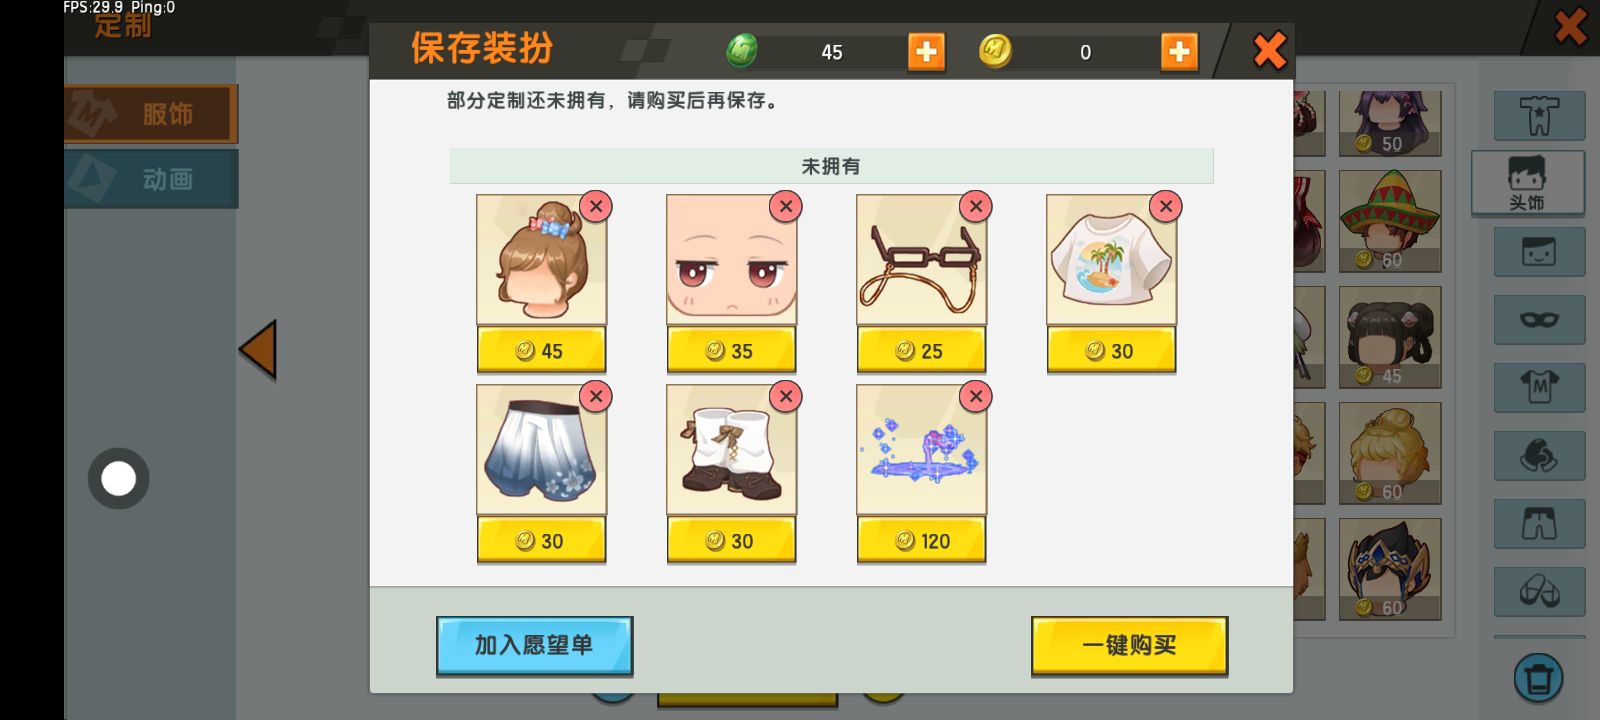Remove the blue sparkle effect item
1600x720 pixels.
coord(976,397)
